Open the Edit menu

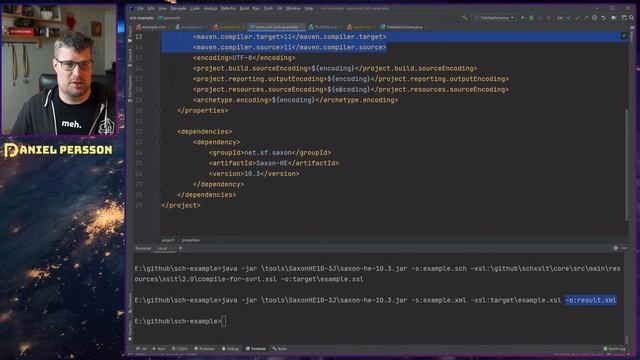tap(151, 8)
